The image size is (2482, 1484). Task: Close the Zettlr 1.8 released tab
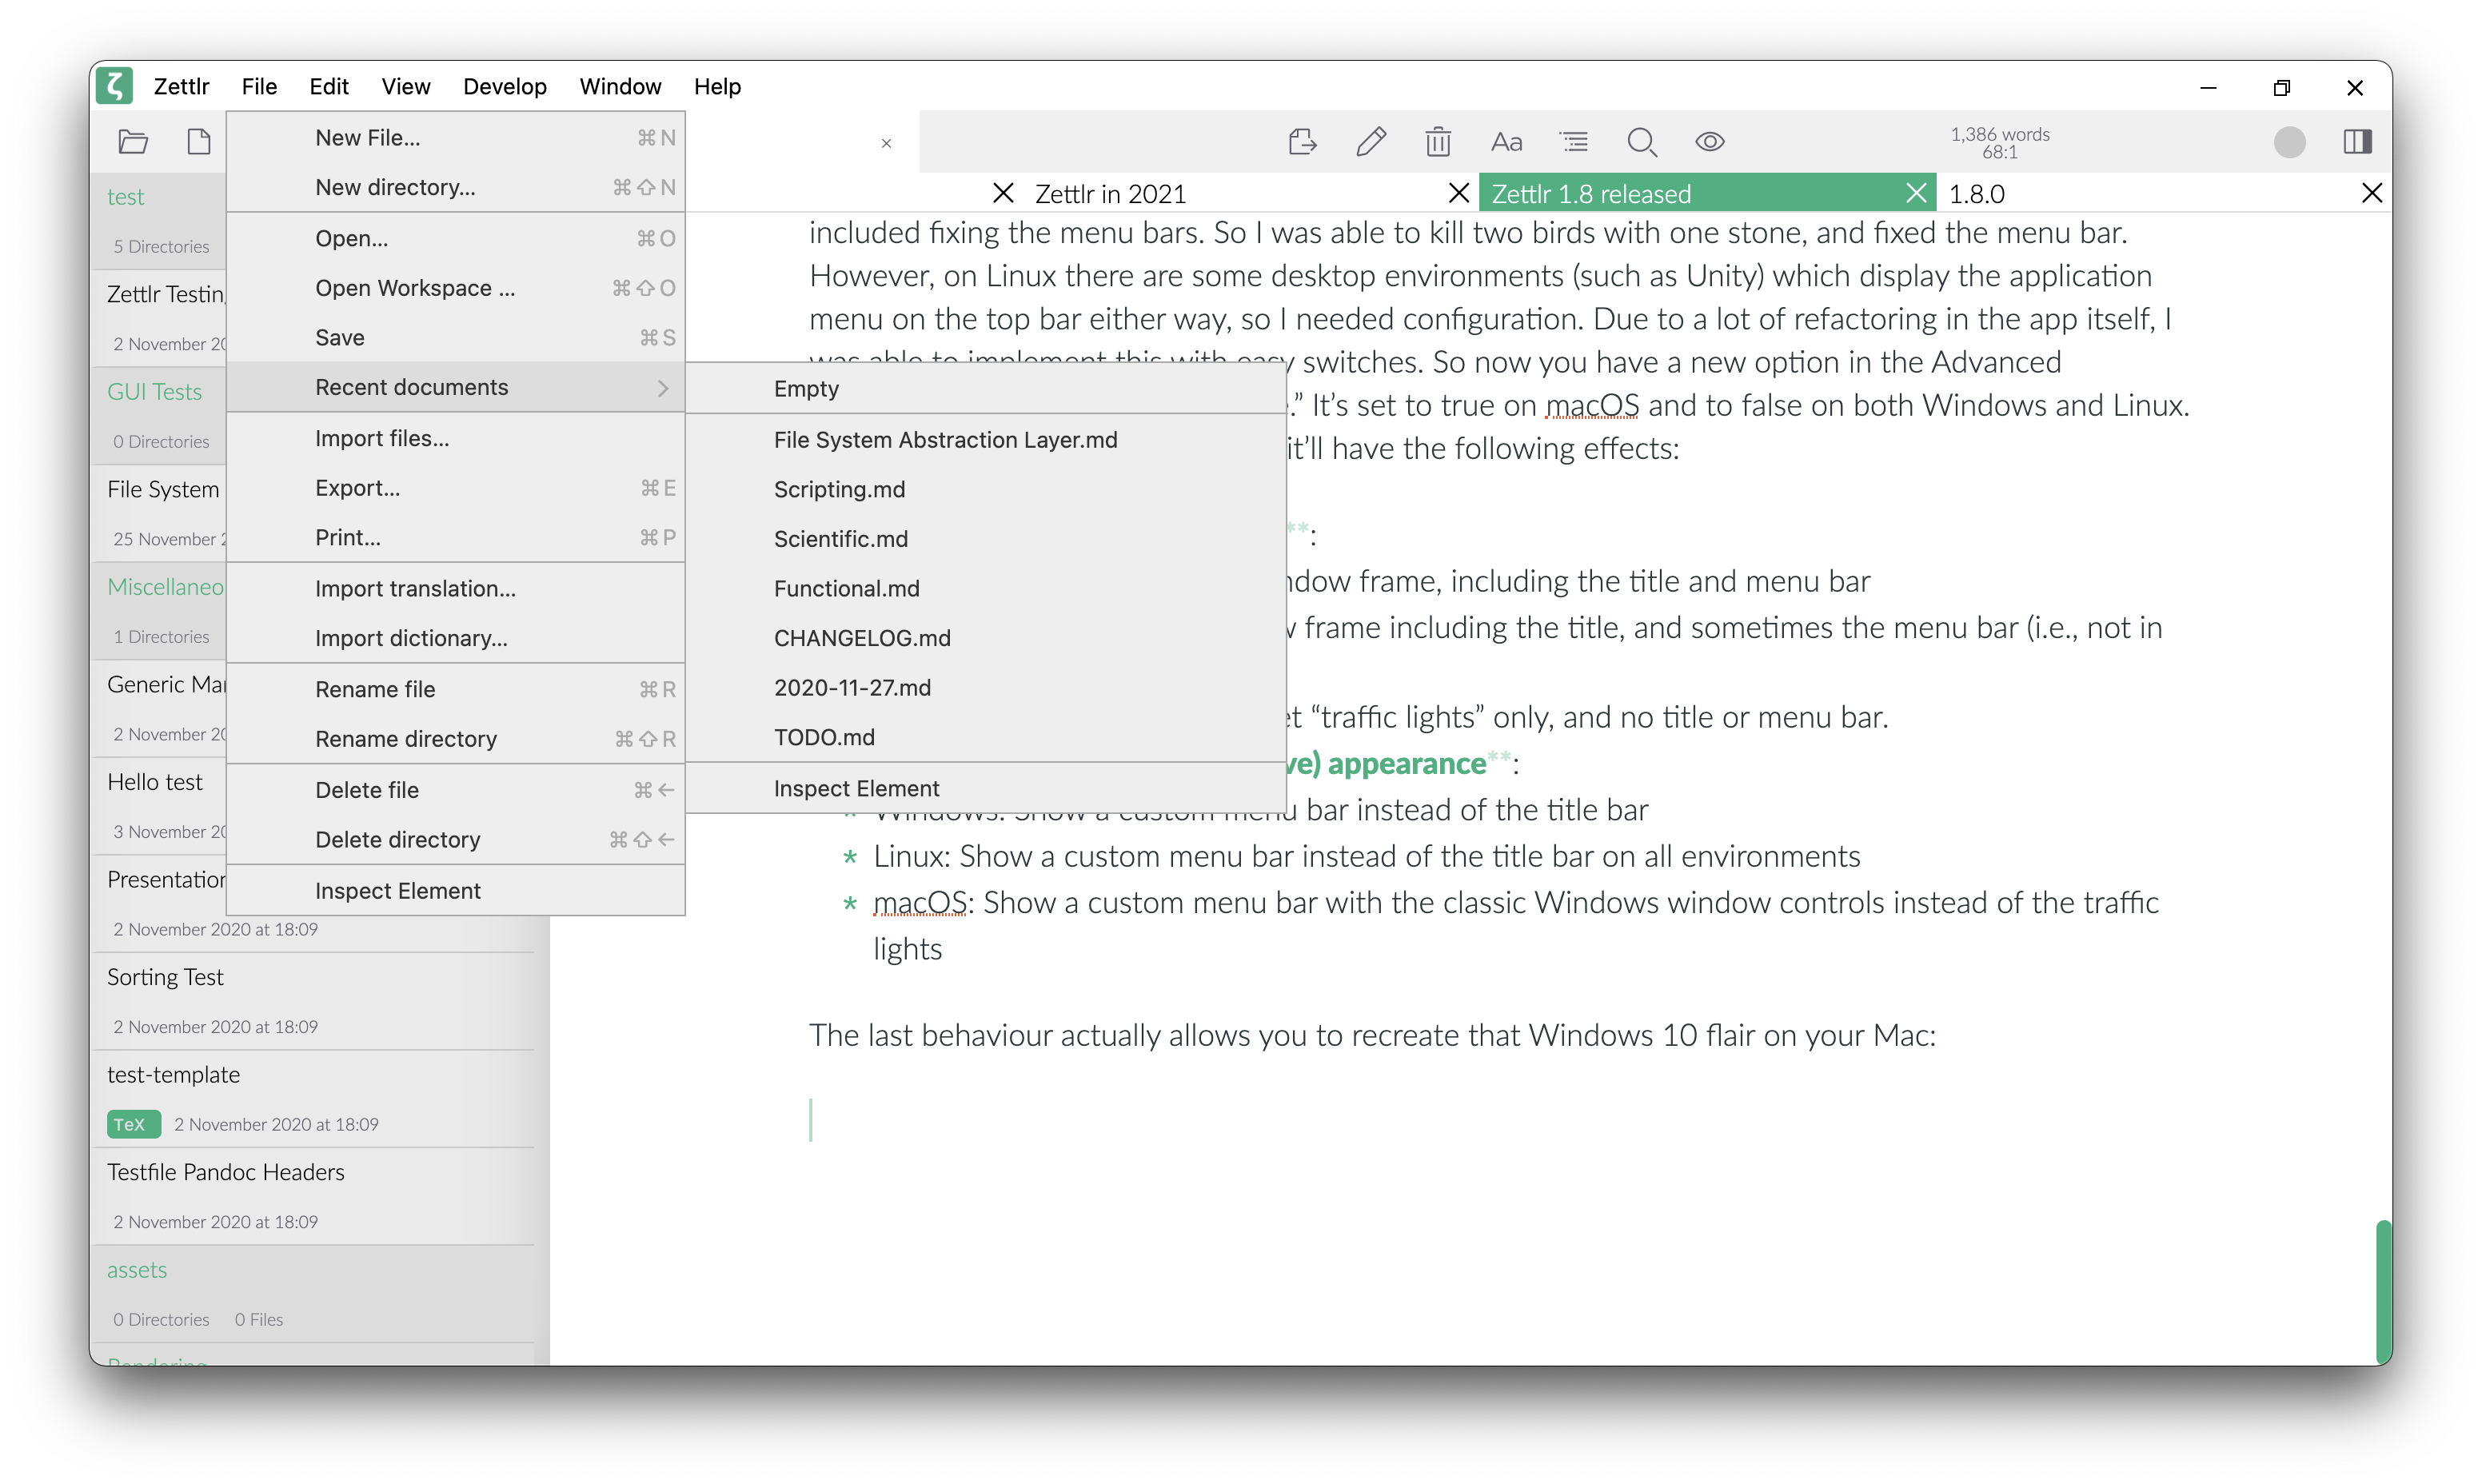click(x=1915, y=193)
